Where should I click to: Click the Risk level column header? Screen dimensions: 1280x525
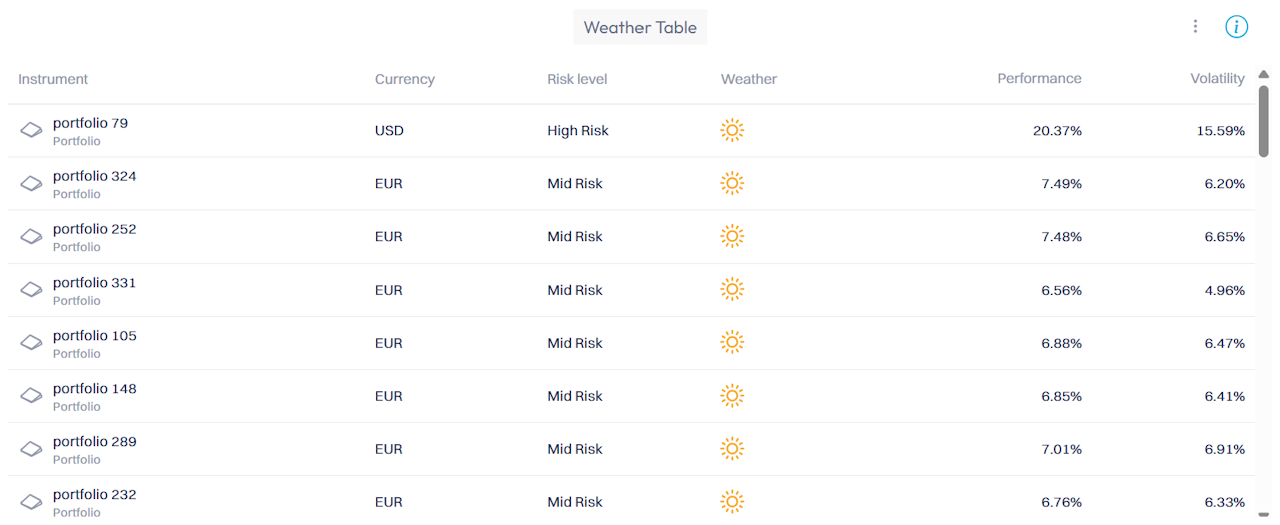(577, 79)
